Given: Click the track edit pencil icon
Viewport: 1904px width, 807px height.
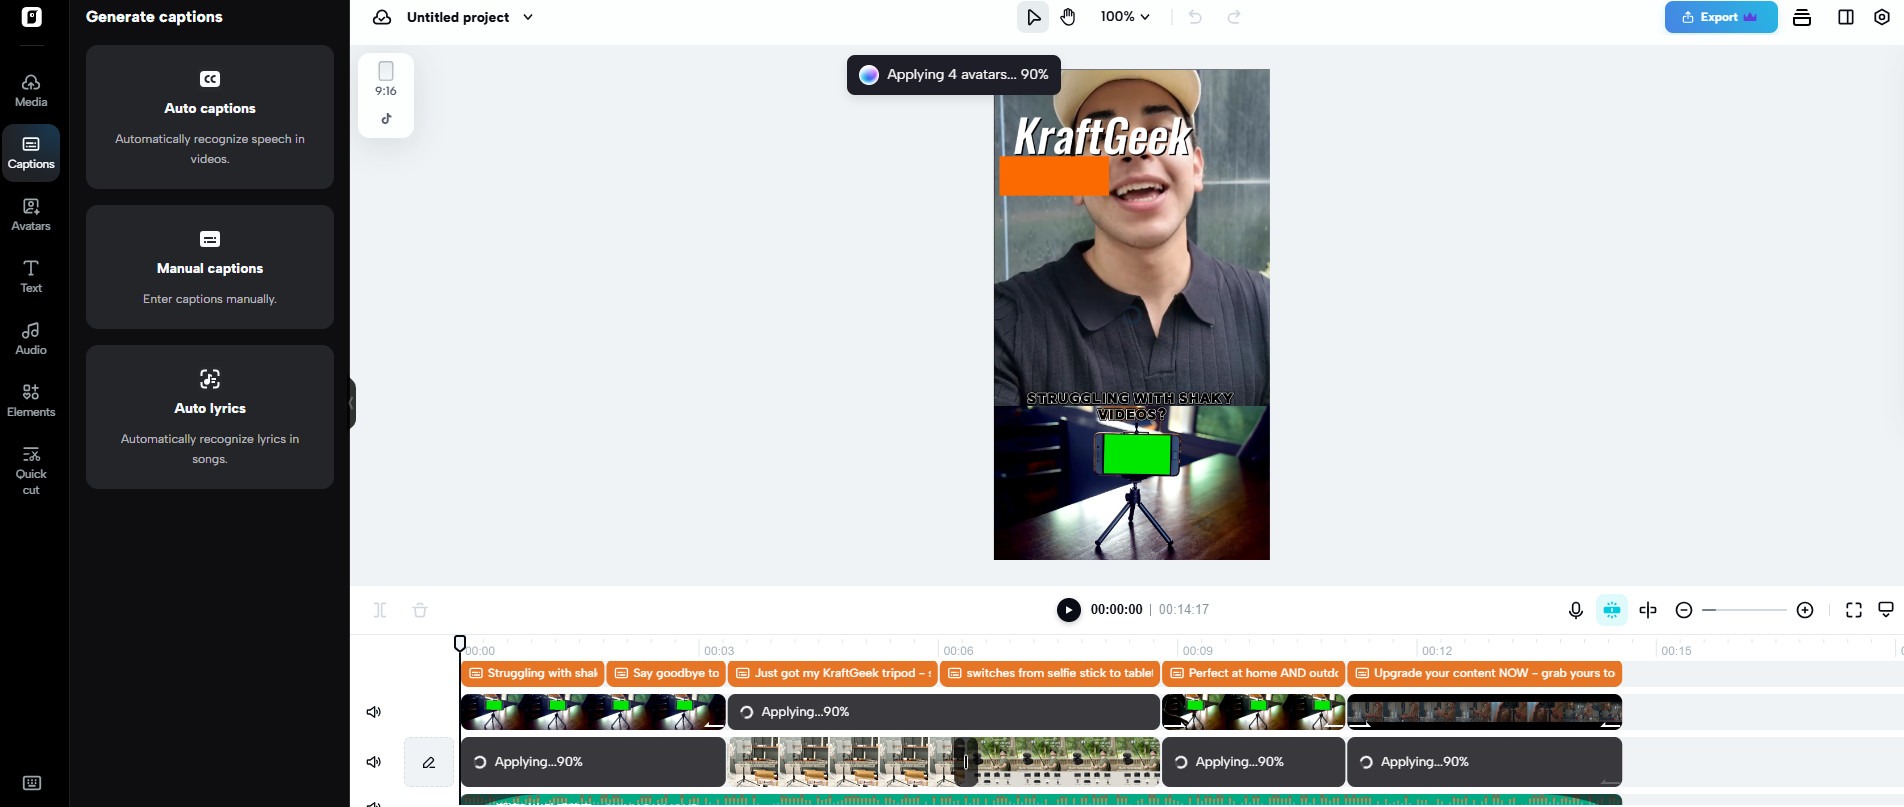Looking at the screenshot, I should 429,762.
